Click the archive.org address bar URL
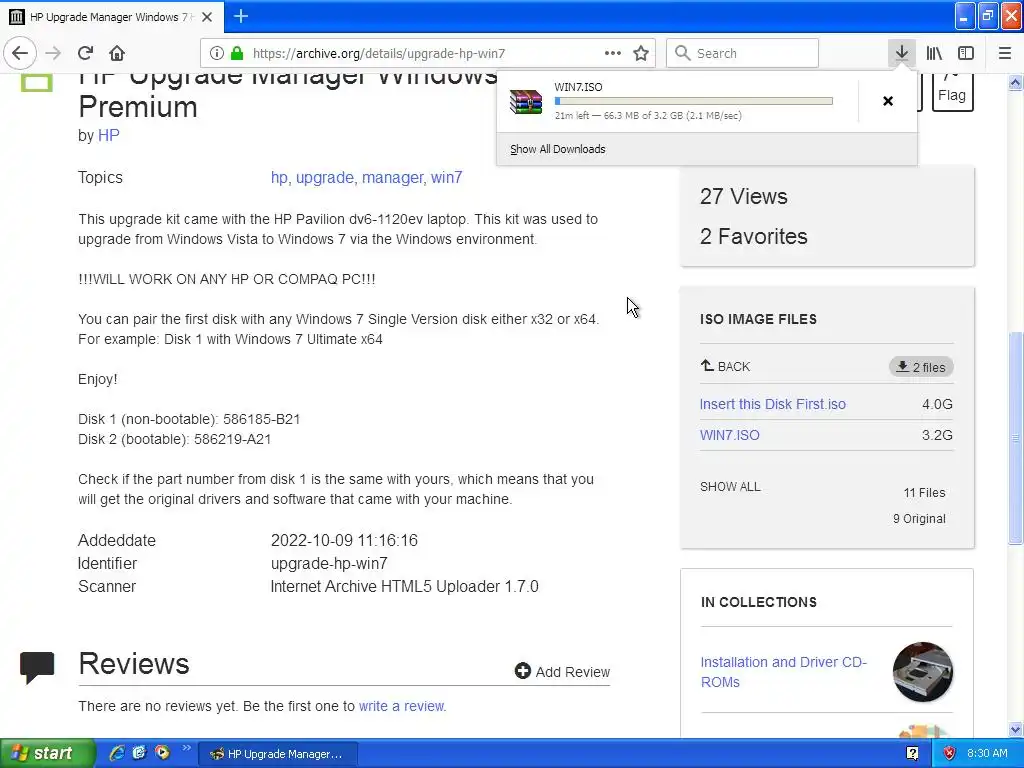 [x=379, y=54]
